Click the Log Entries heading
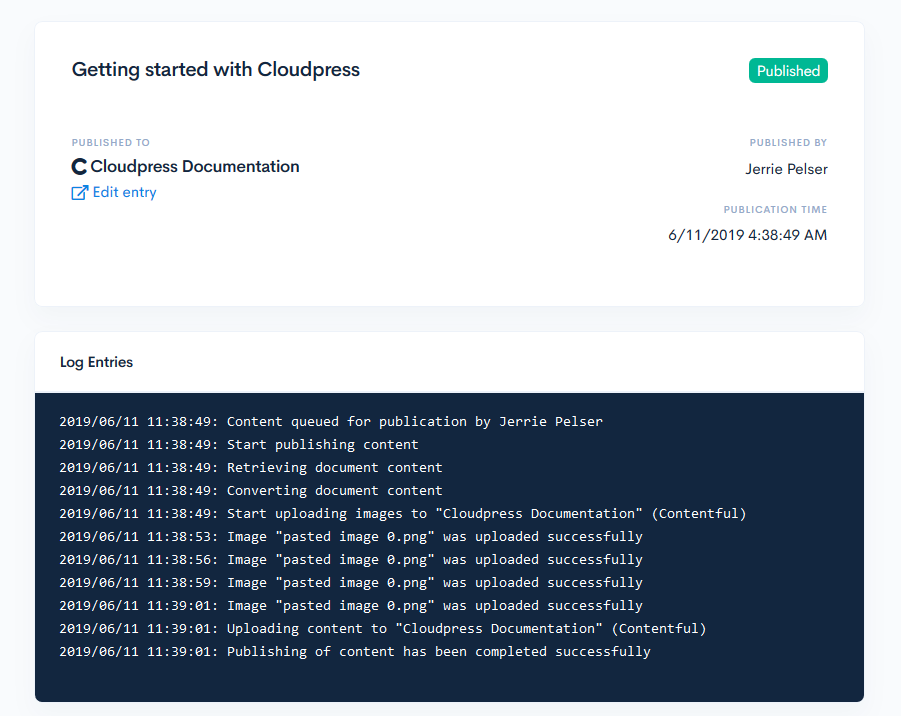Image resolution: width=901 pixels, height=716 pixels. coord(97,362)
